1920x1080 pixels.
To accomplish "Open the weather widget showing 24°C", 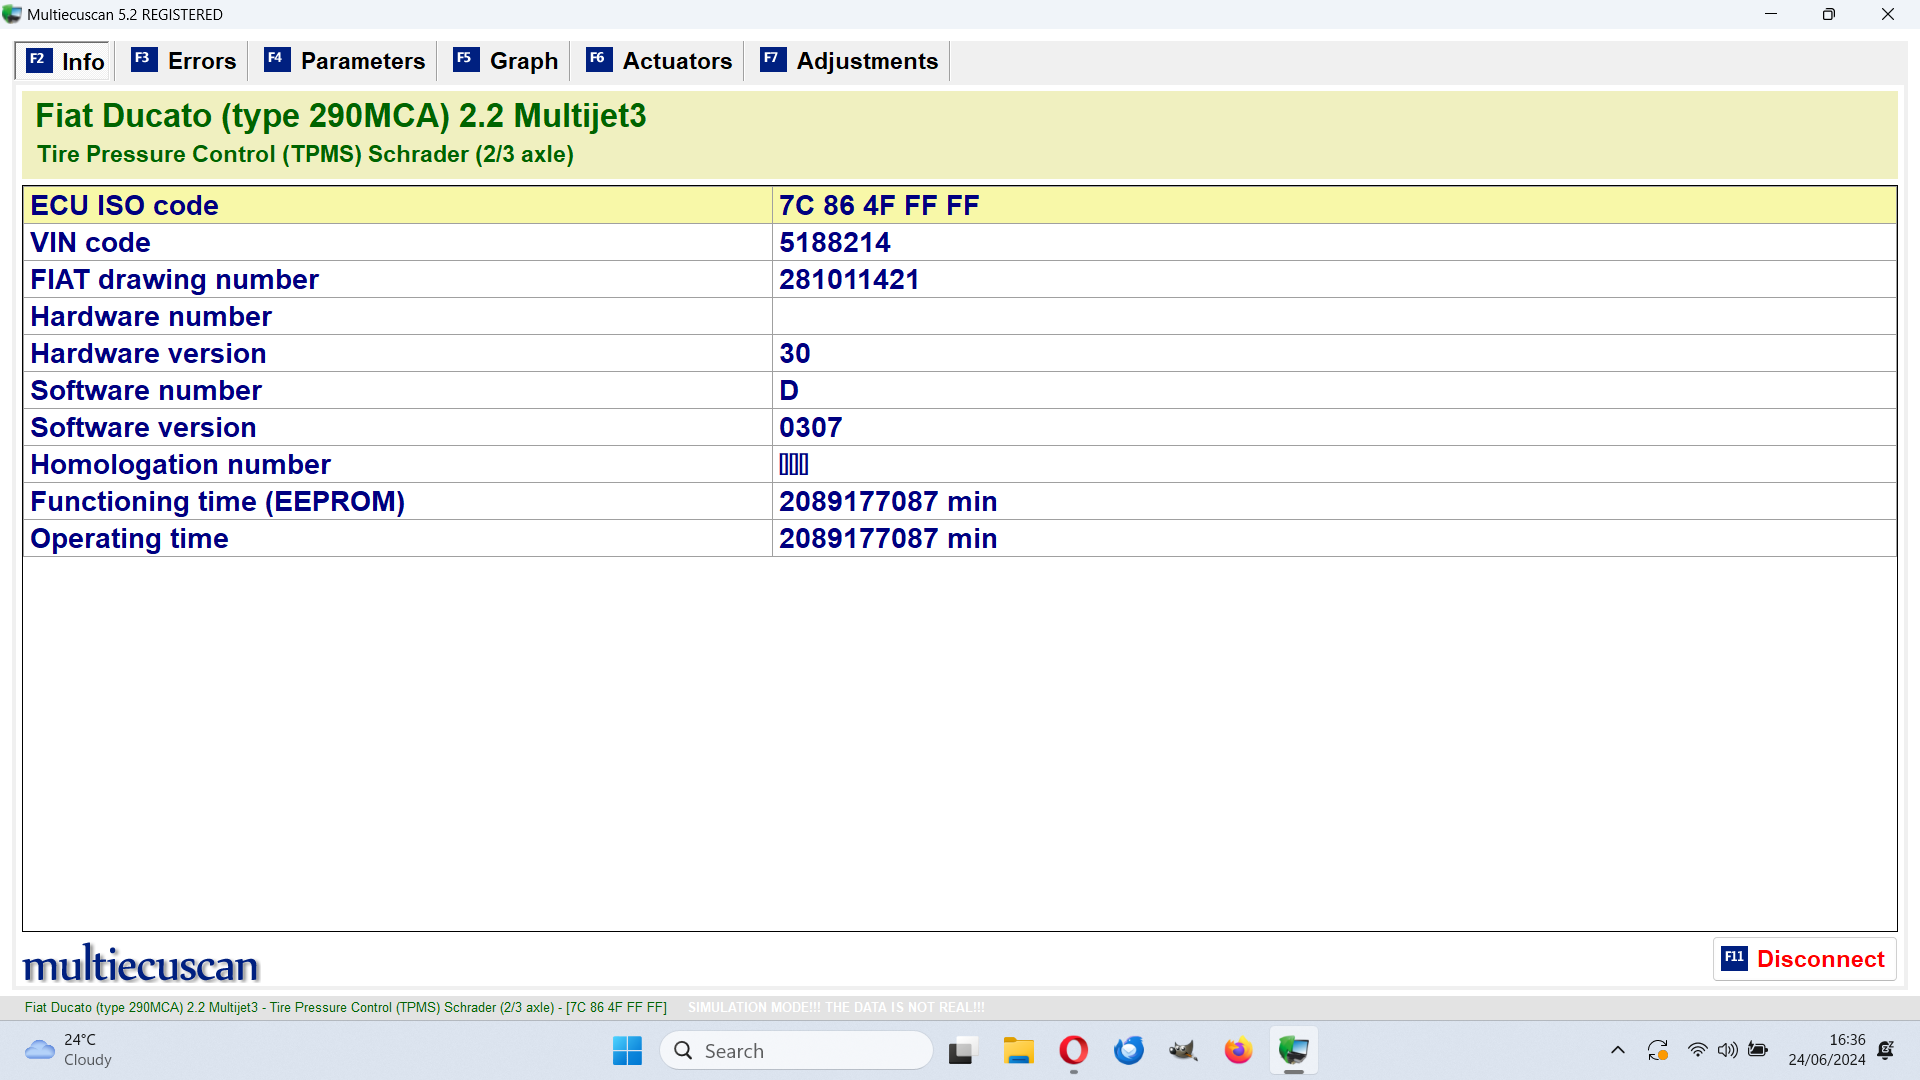I will (x=68, y=1051).
